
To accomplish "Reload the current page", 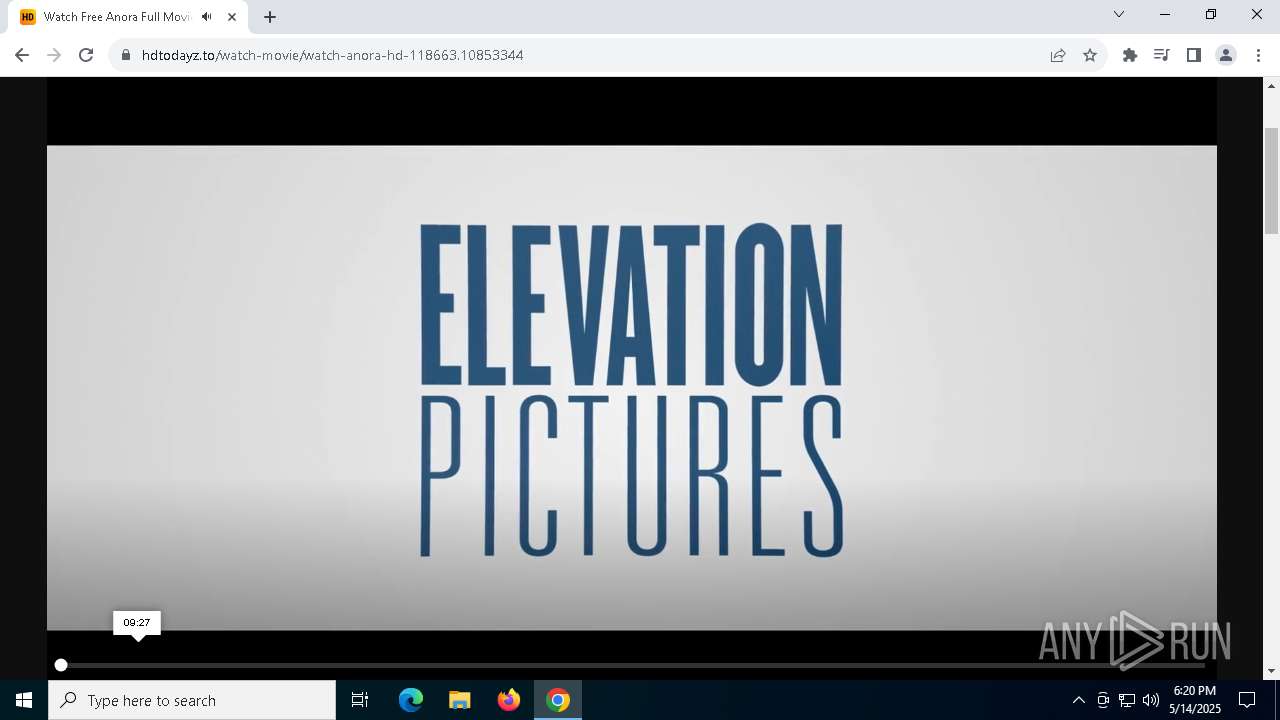I will pos(86,55).
